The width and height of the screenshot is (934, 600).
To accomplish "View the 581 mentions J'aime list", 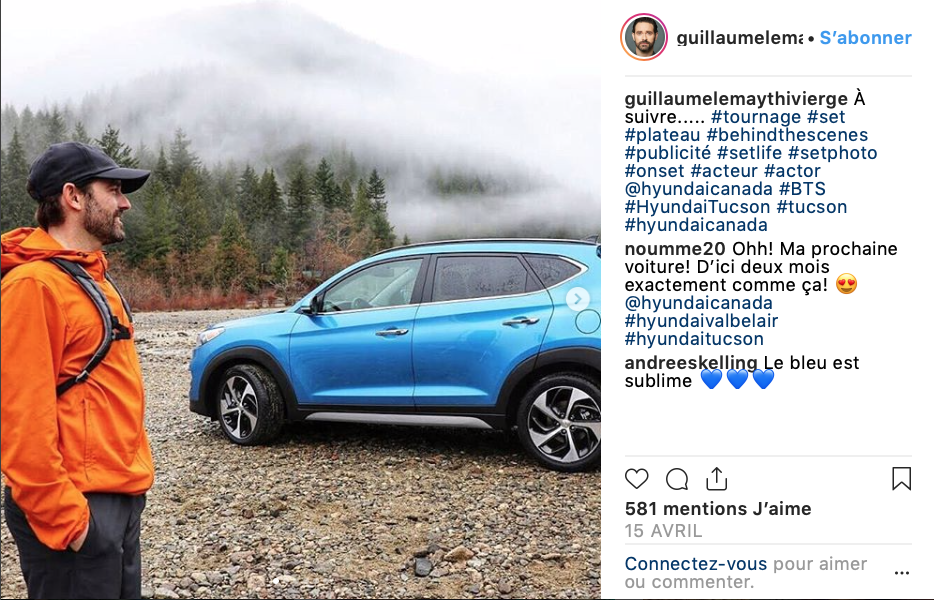I will click(718, 509).
